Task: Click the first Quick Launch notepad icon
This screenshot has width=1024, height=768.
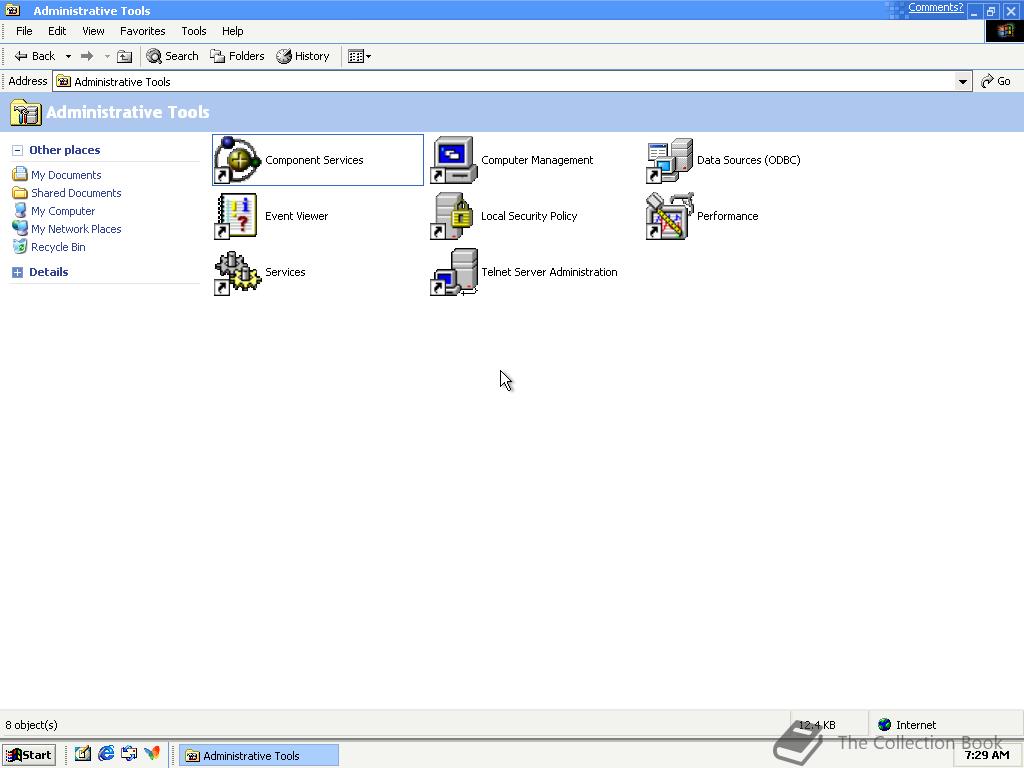Action: pos(82,754)
